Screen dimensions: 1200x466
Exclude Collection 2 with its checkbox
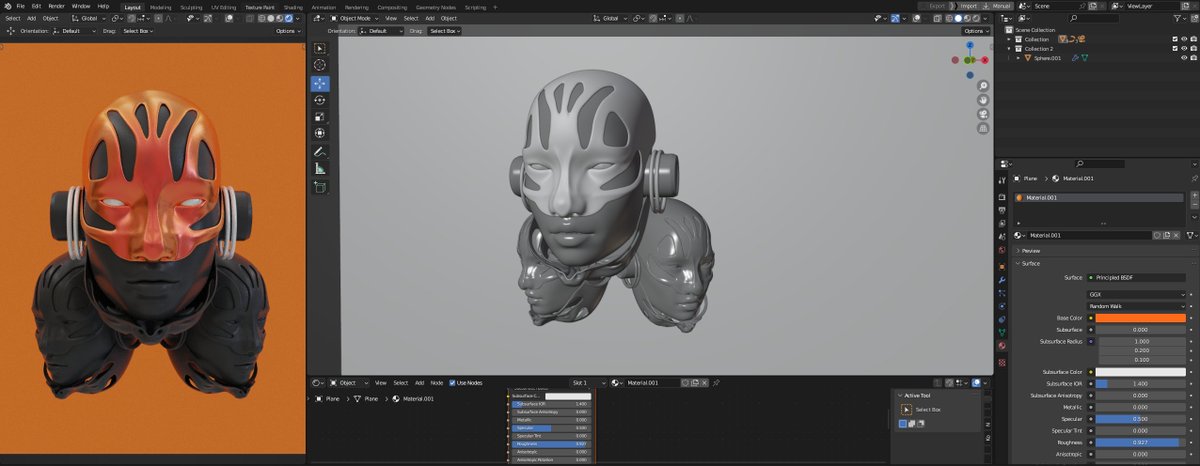click(1174, 48)
